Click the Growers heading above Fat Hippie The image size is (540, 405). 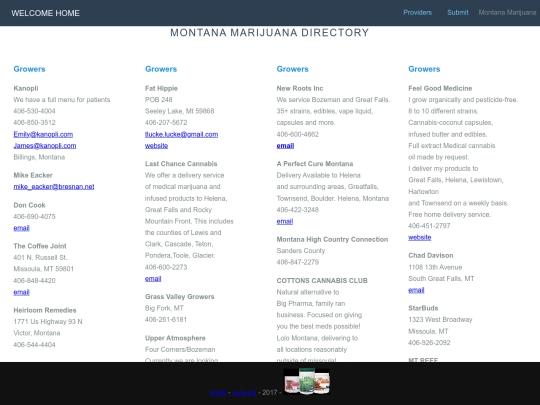coord(161,69)
